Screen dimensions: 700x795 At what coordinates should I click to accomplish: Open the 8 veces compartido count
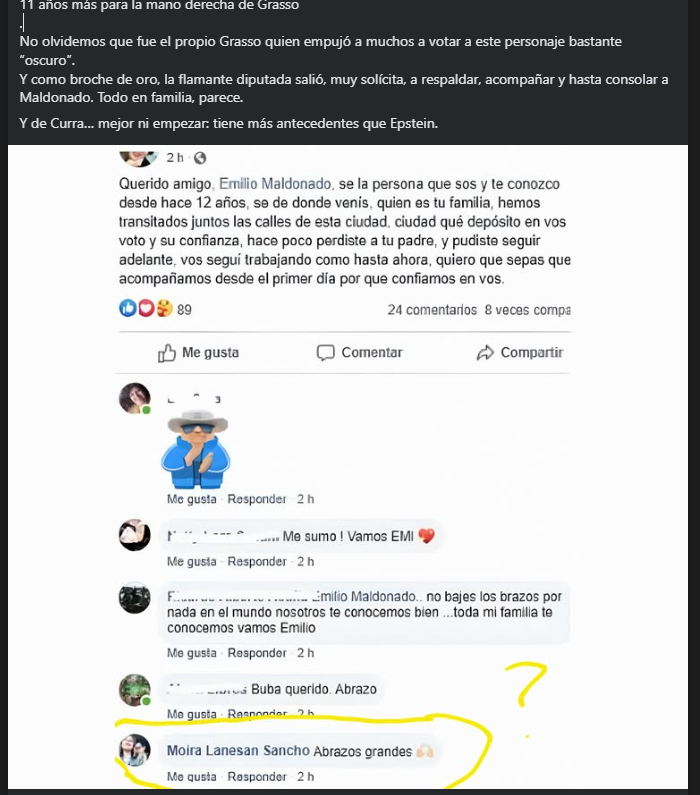coord(527,310)
